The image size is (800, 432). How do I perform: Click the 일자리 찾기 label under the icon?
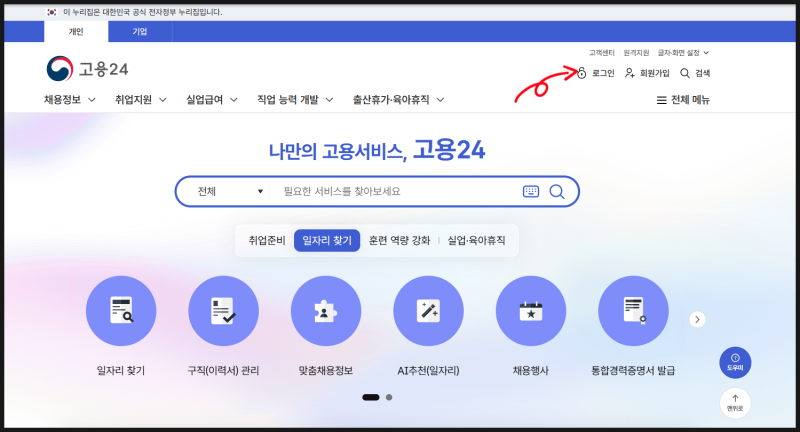pyautogui.click(x=121, y=371)
